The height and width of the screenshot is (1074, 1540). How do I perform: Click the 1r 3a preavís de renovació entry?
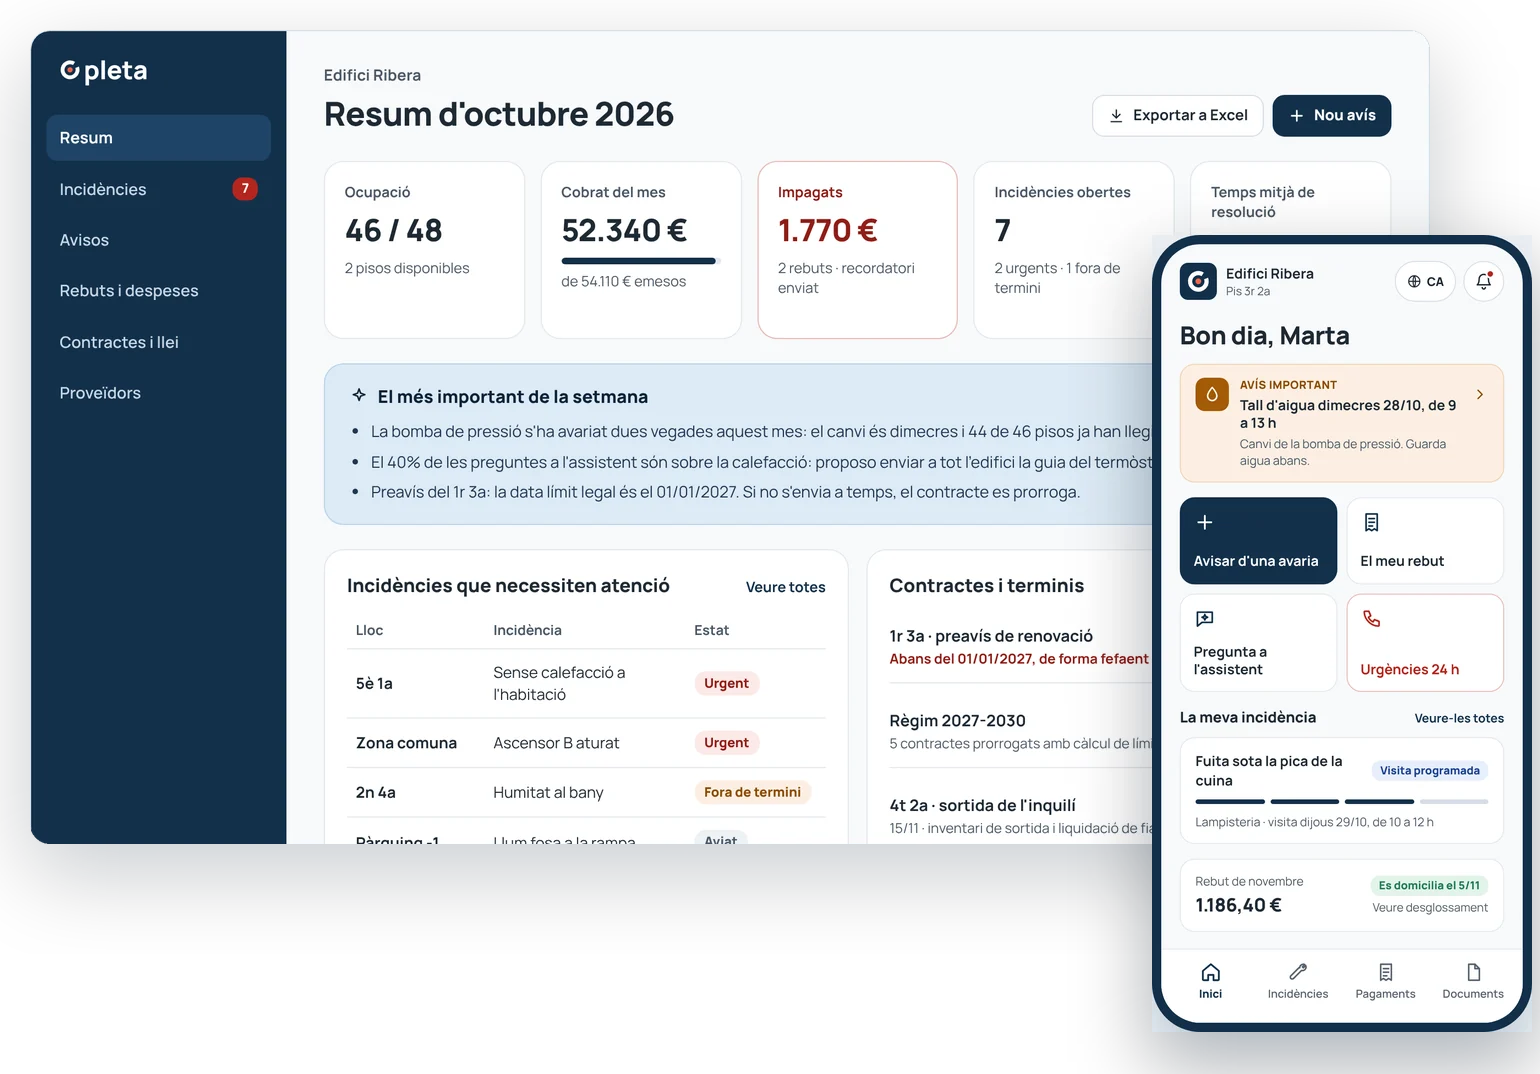(1019, 646)
